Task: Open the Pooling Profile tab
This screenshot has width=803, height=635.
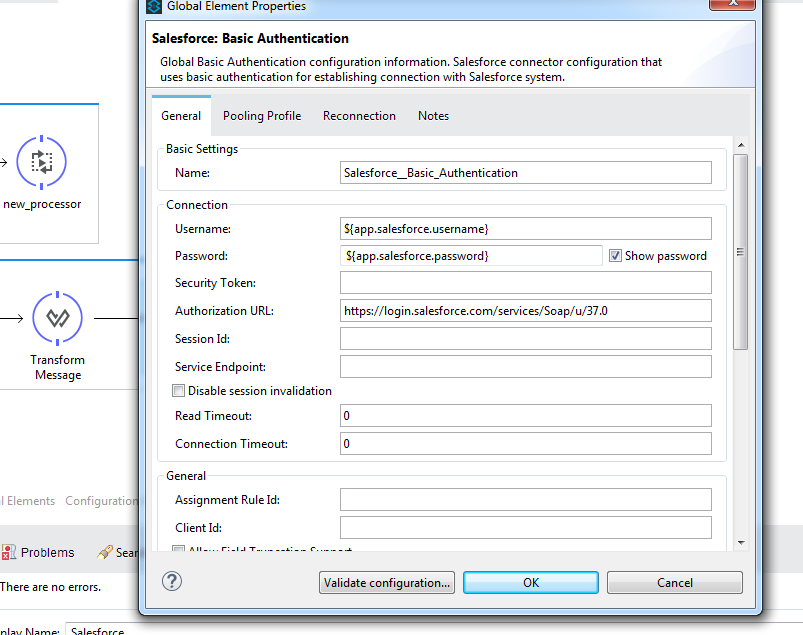Action: click(262, 116)
